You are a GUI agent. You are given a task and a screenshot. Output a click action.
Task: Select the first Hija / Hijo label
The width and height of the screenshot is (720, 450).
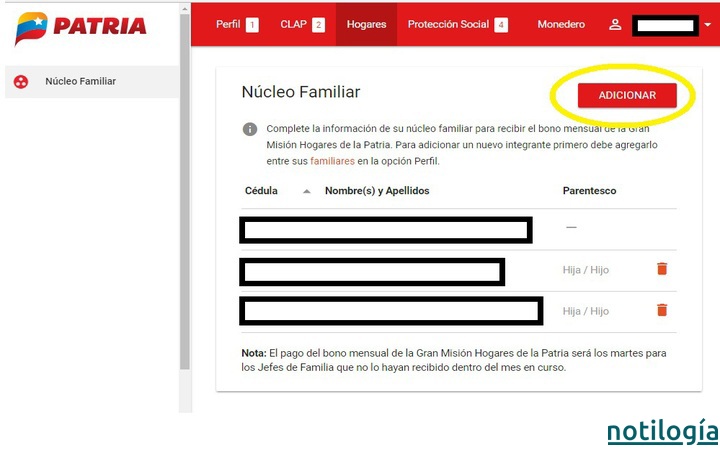(x=585, y=270)
